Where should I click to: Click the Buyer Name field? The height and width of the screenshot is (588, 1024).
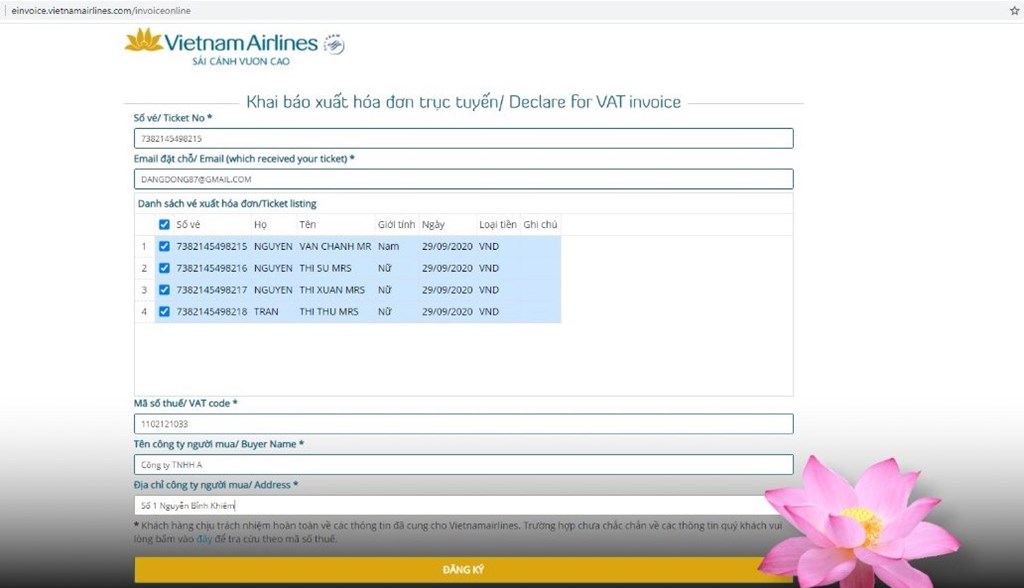coord(463,465)
